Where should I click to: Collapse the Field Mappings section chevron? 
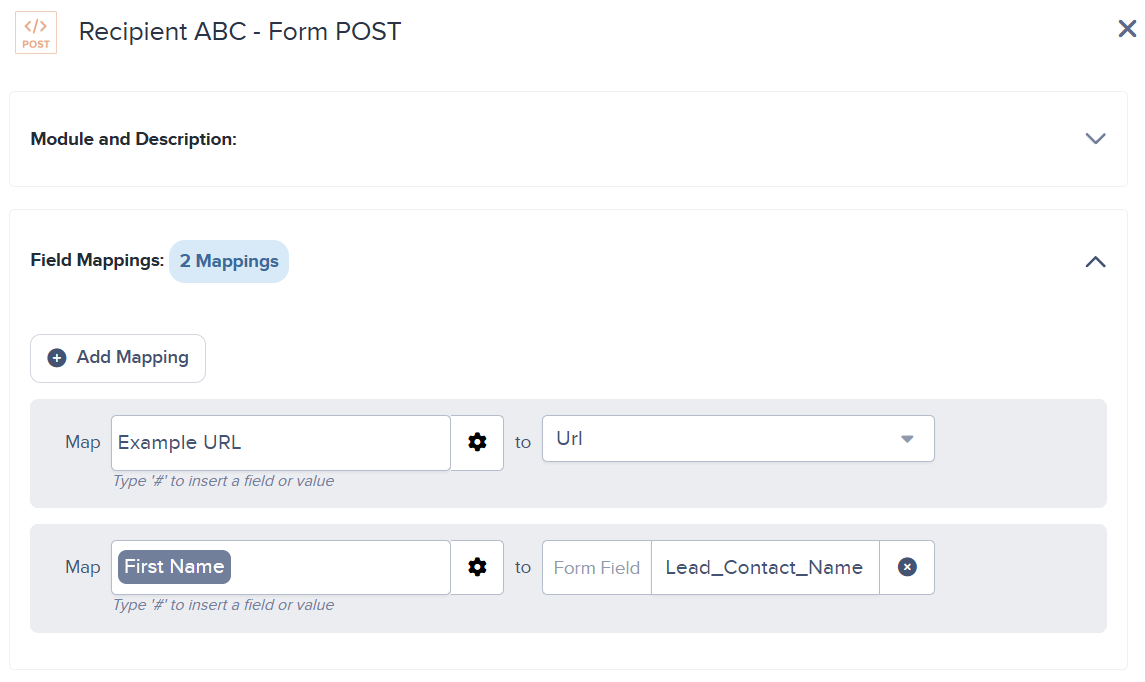[x=1095, y=261]
